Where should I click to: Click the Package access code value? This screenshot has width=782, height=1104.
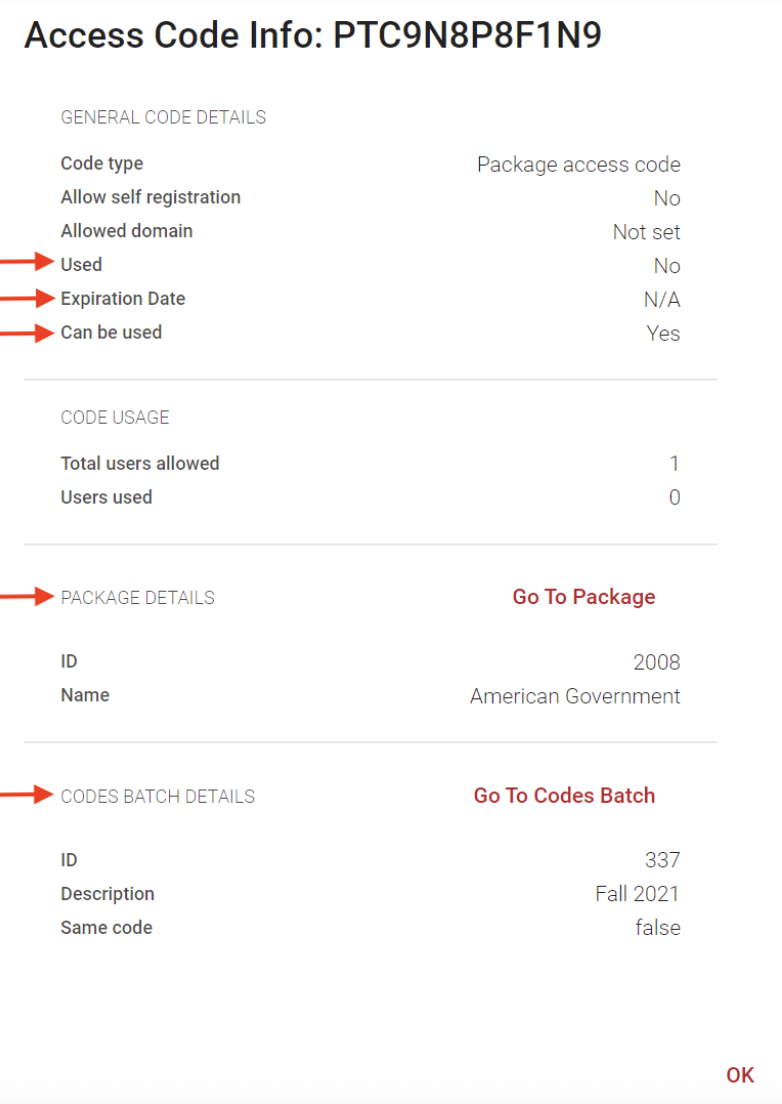[x=579, y=165]
